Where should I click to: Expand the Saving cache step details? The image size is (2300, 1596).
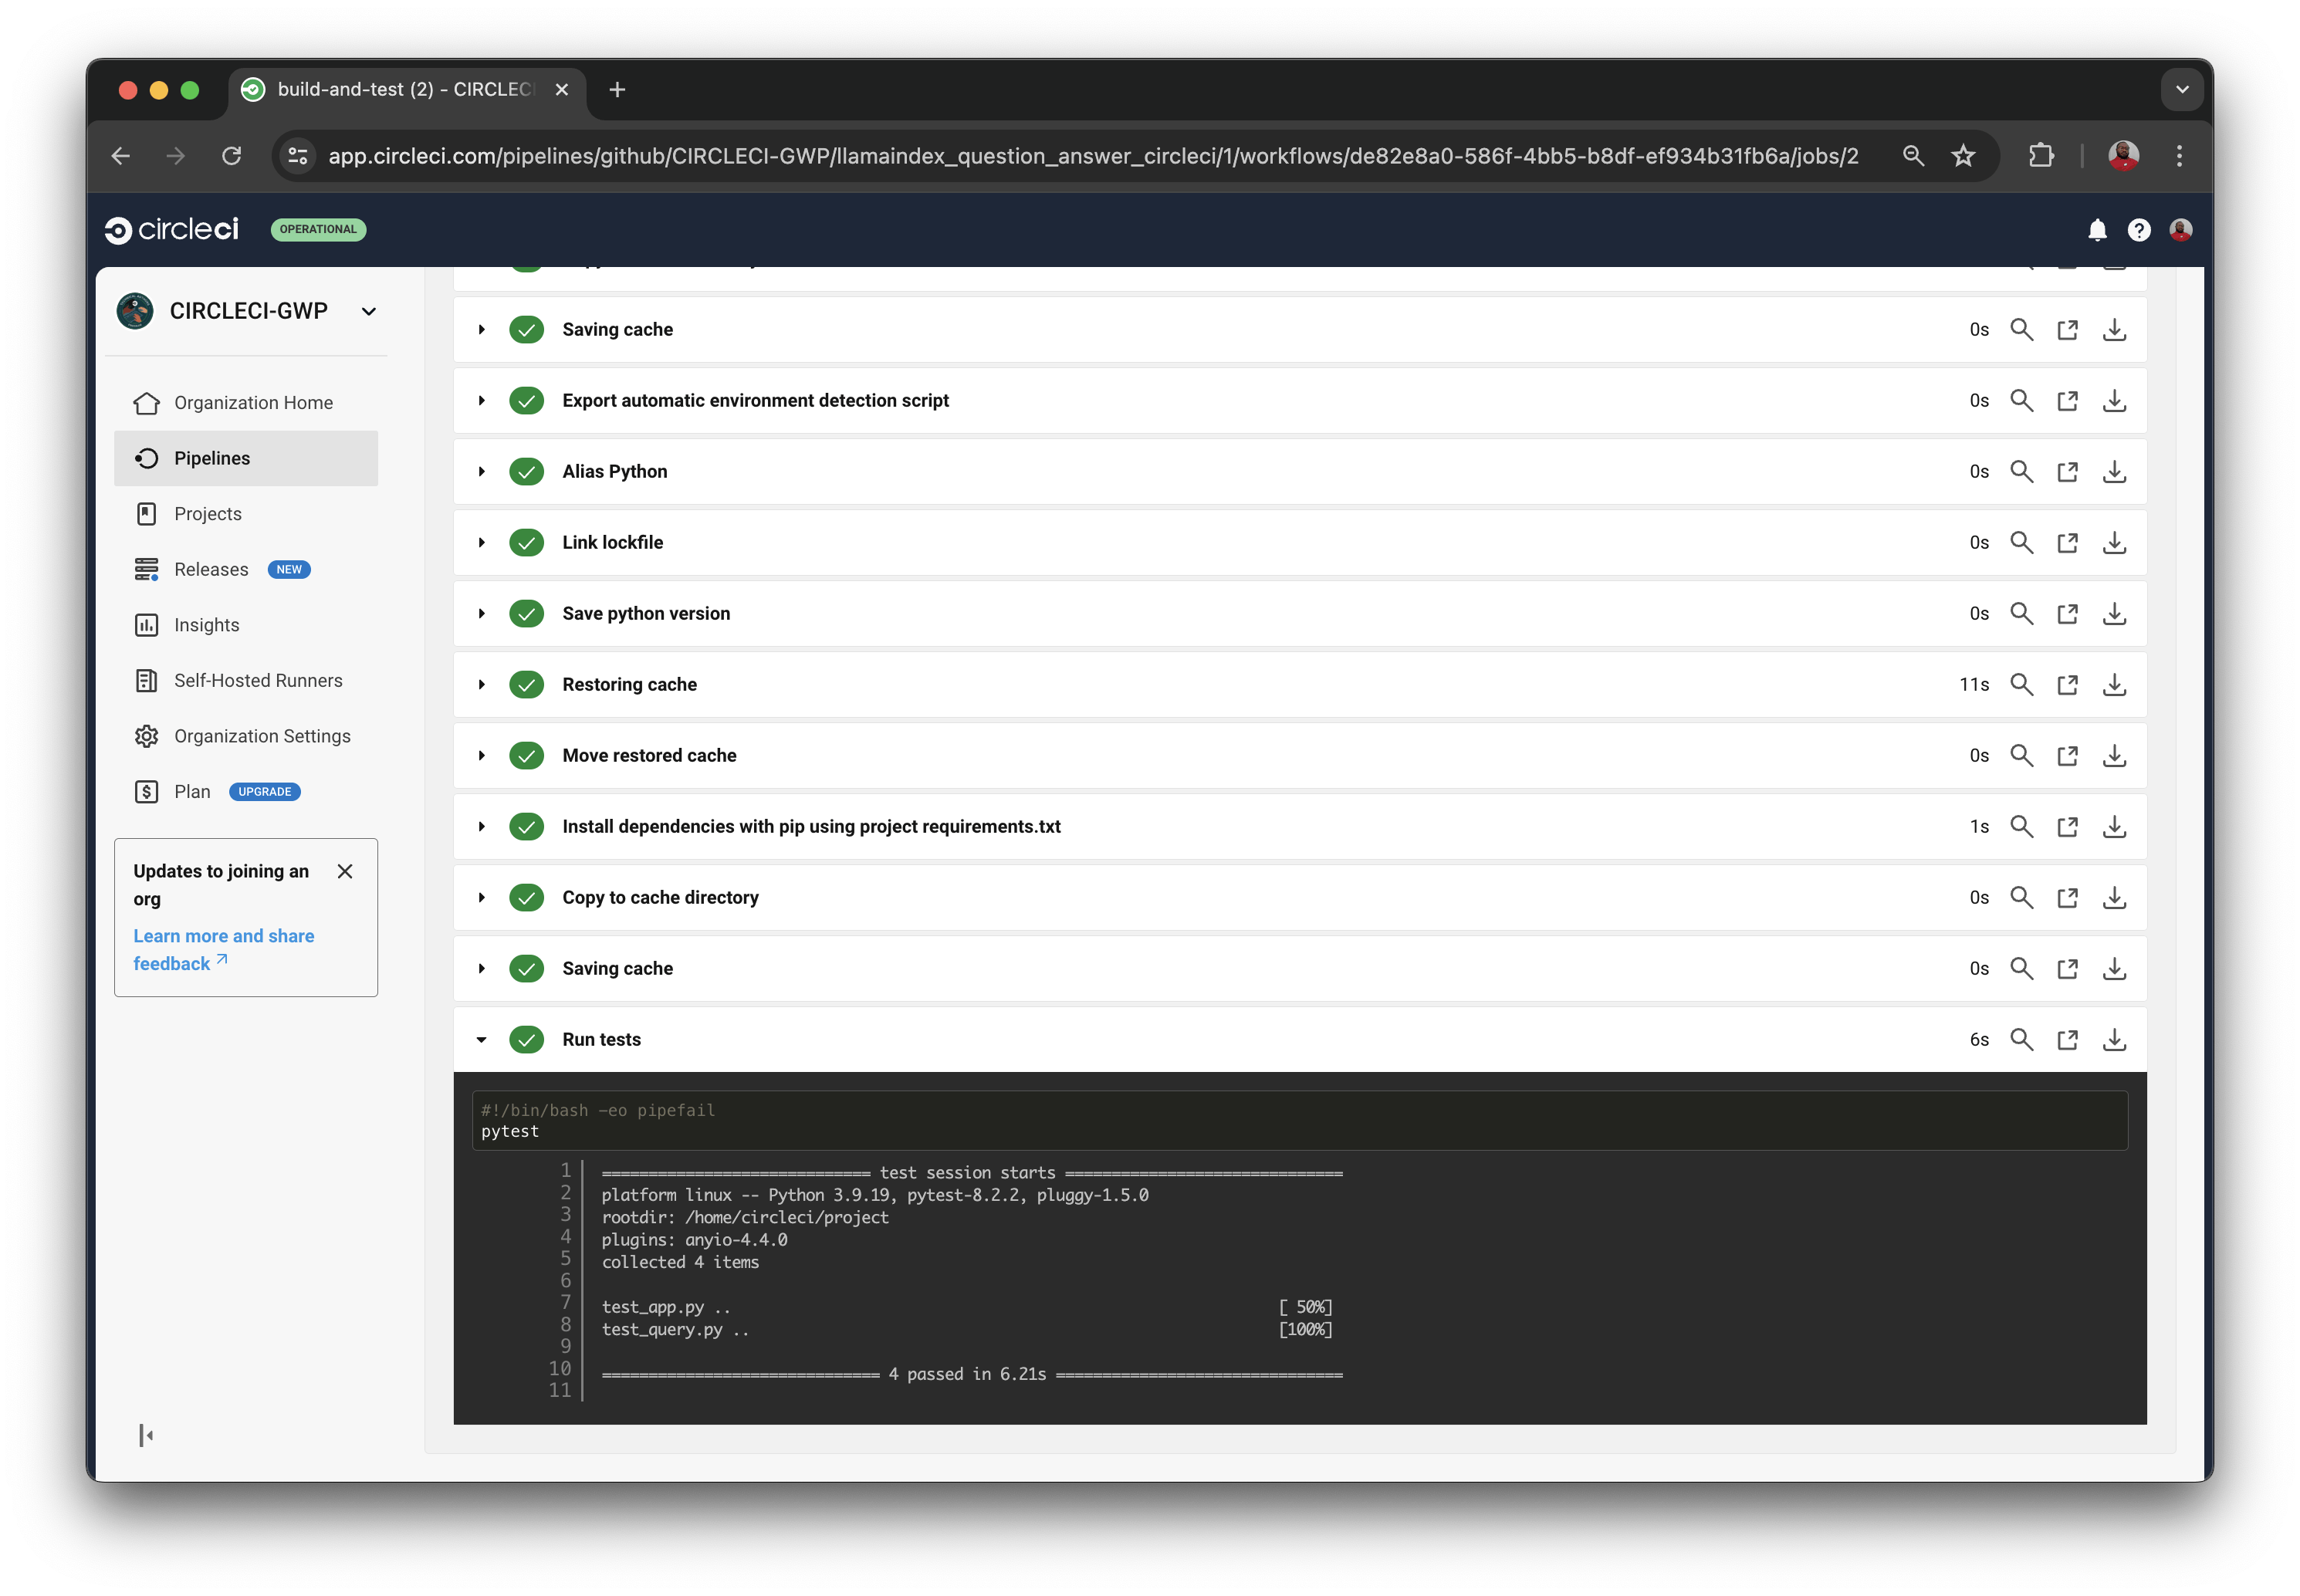click(x=481, y=329)
